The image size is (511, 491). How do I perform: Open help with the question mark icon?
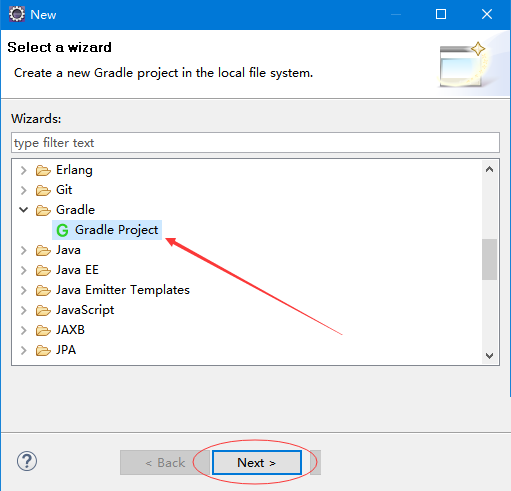27,461
